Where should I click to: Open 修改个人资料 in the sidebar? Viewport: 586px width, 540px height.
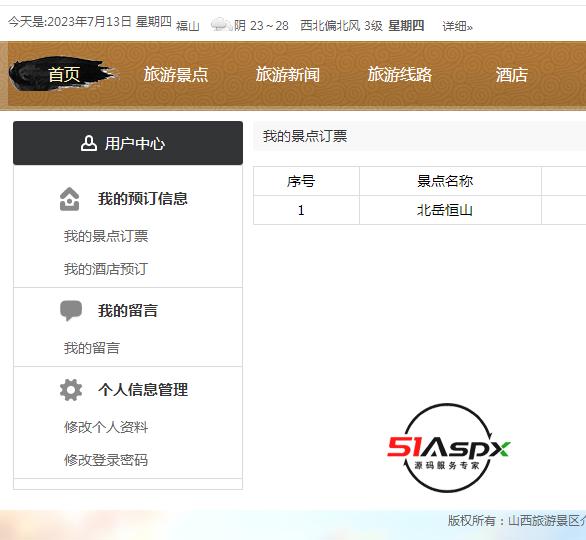tap(106, 427)
